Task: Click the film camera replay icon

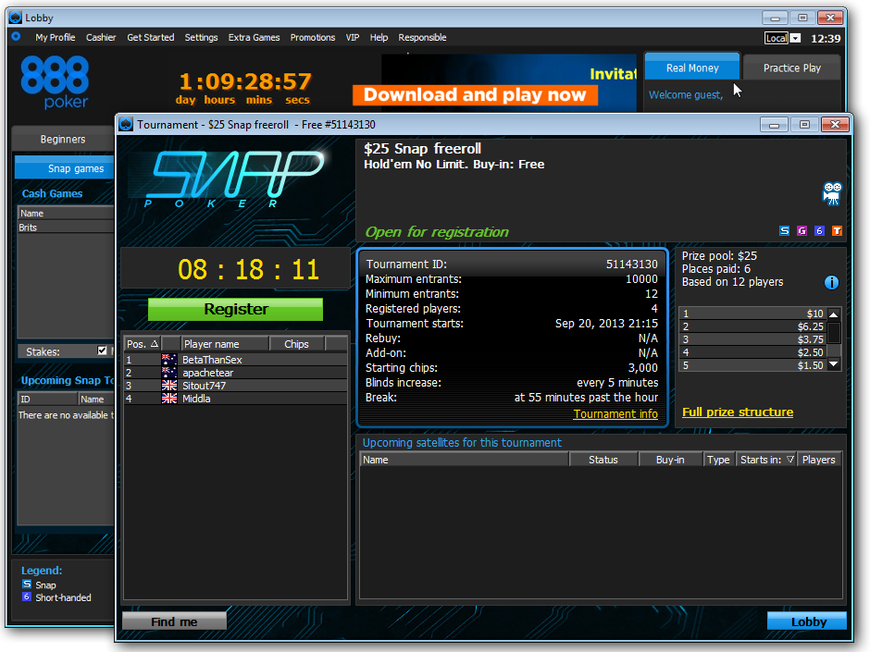Action: pos(831,194)
